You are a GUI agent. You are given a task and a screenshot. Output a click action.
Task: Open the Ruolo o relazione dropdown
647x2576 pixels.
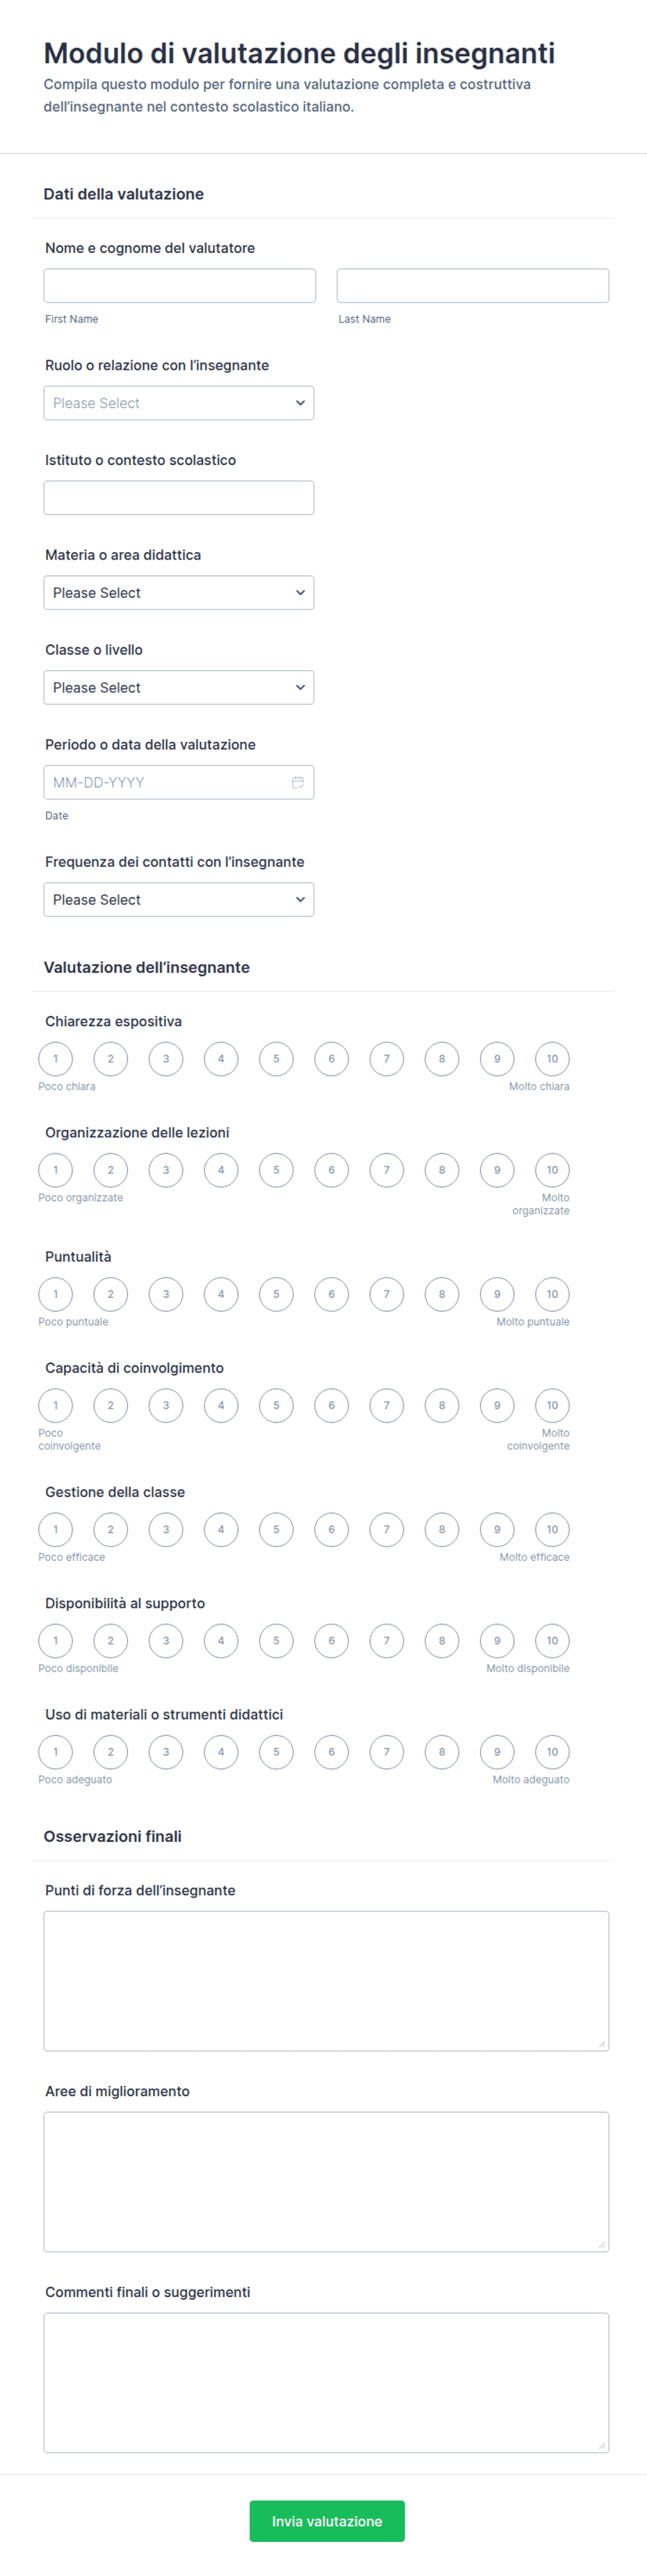click(179, 403)
